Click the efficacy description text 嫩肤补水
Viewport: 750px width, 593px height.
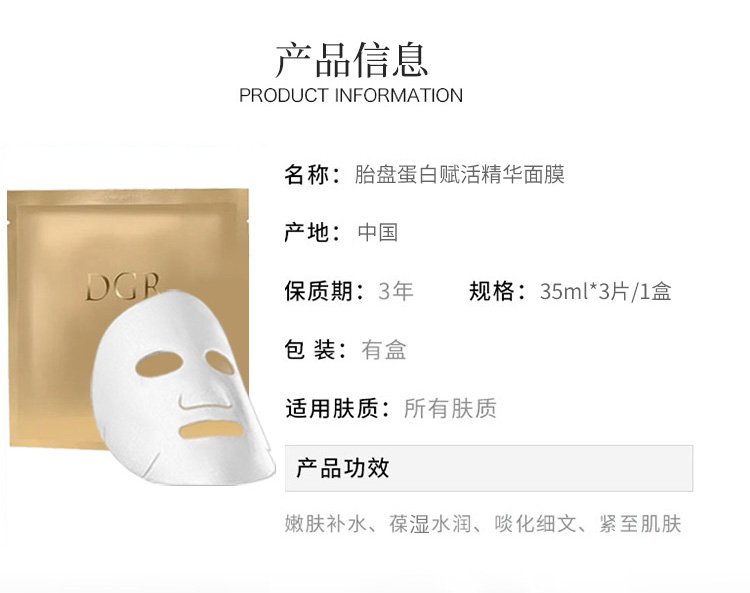click(326, 524)
